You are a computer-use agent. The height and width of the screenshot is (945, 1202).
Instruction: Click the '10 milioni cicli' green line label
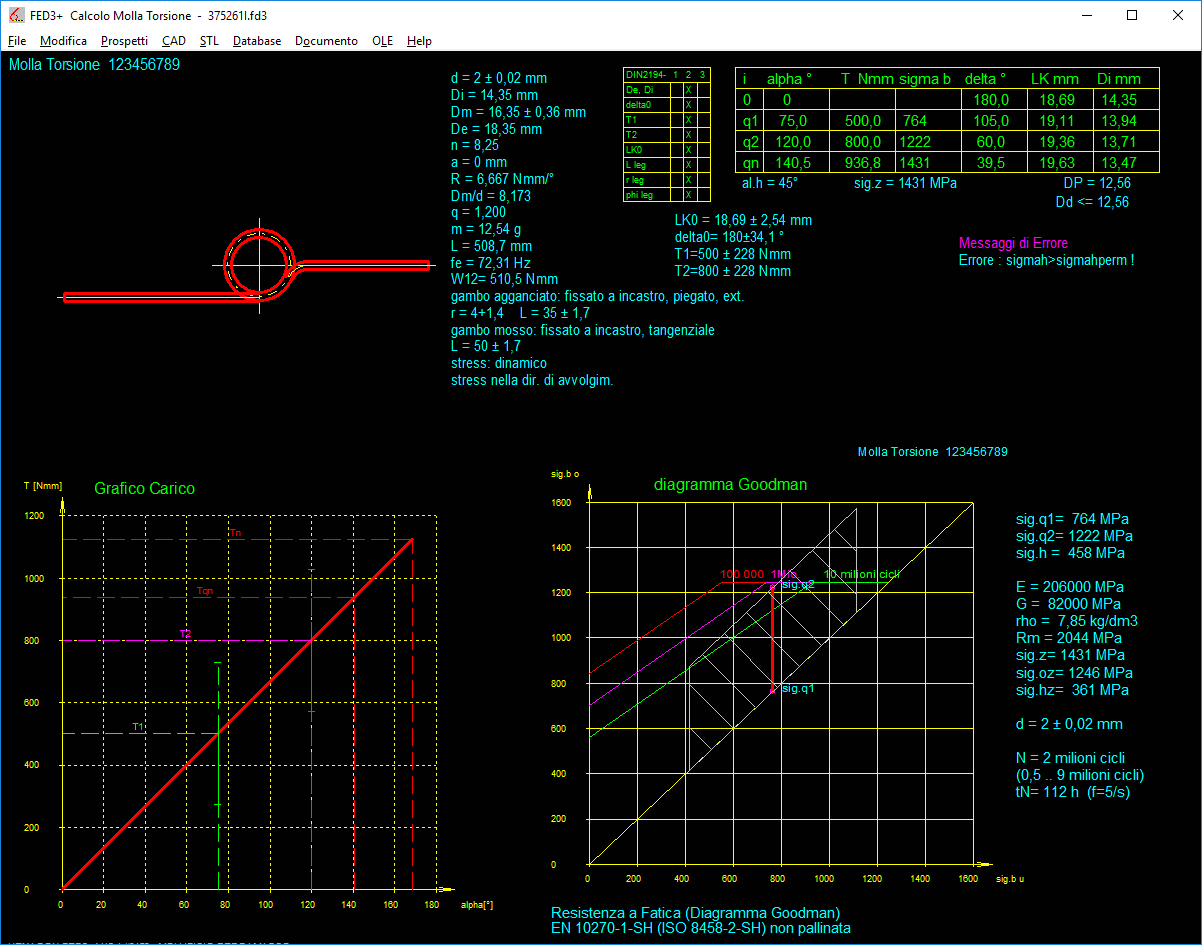click(861, 574)
